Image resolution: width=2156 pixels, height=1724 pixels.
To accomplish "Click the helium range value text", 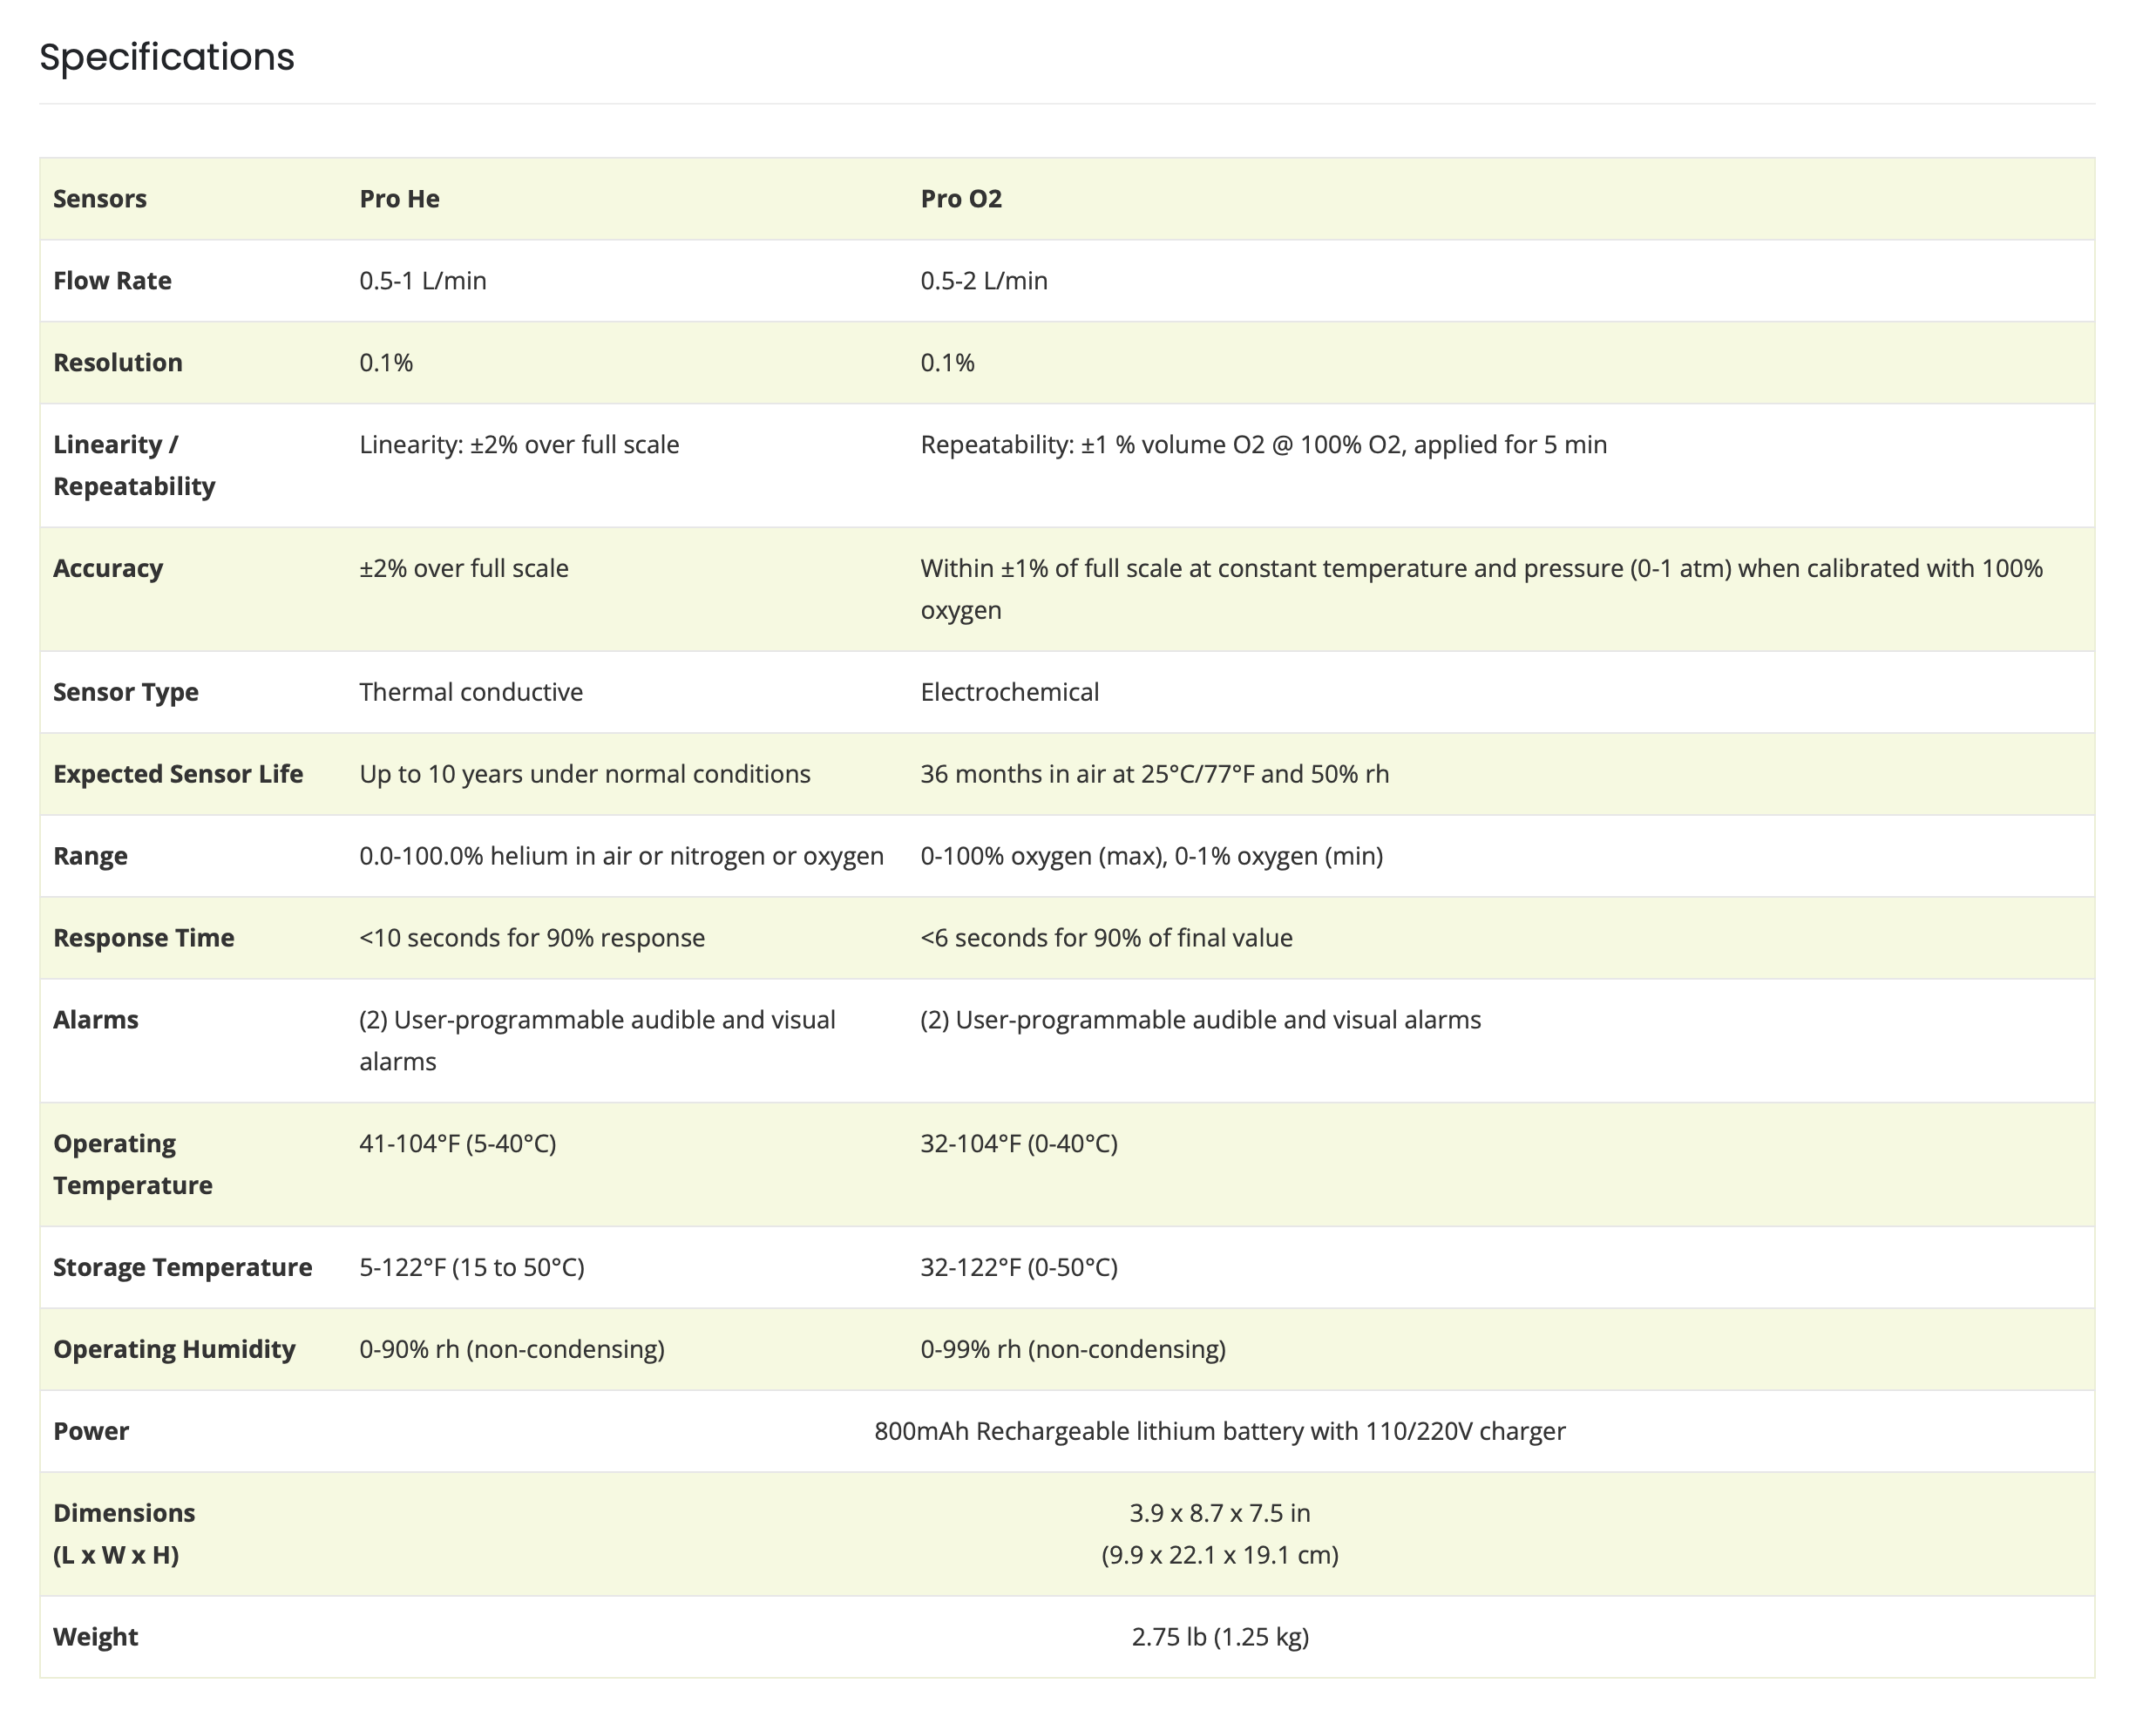I will [621, 856].
